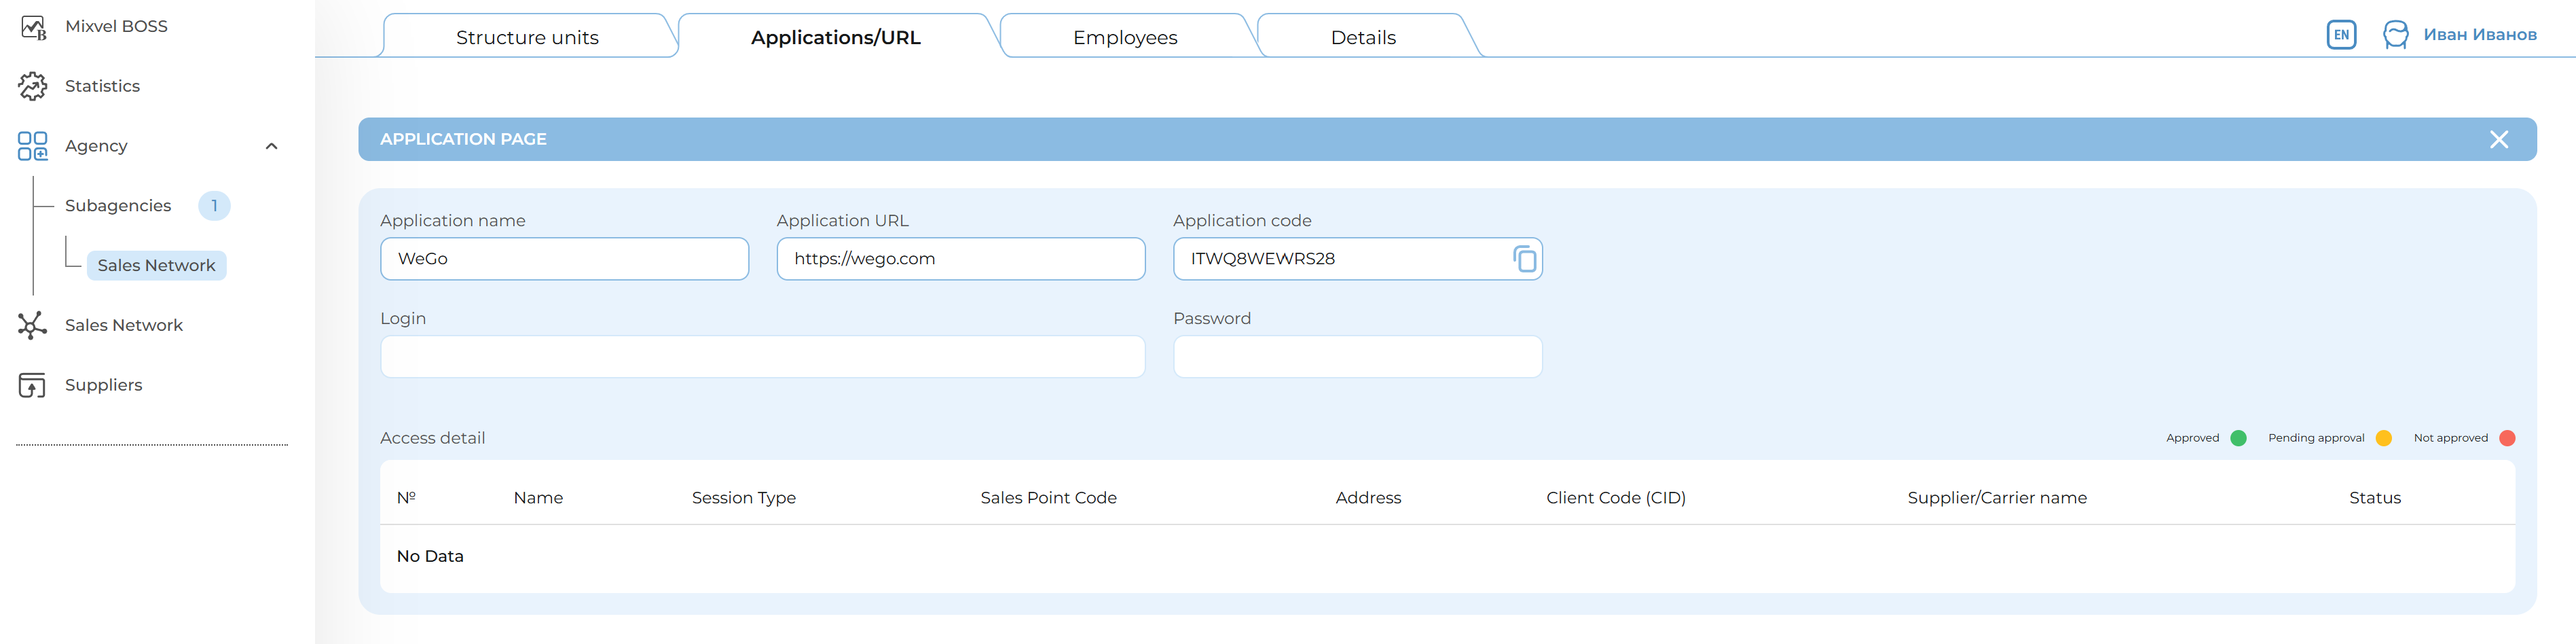
Task: Select the highlighted Sales Network subitem
Action: (x=157, y=266)
